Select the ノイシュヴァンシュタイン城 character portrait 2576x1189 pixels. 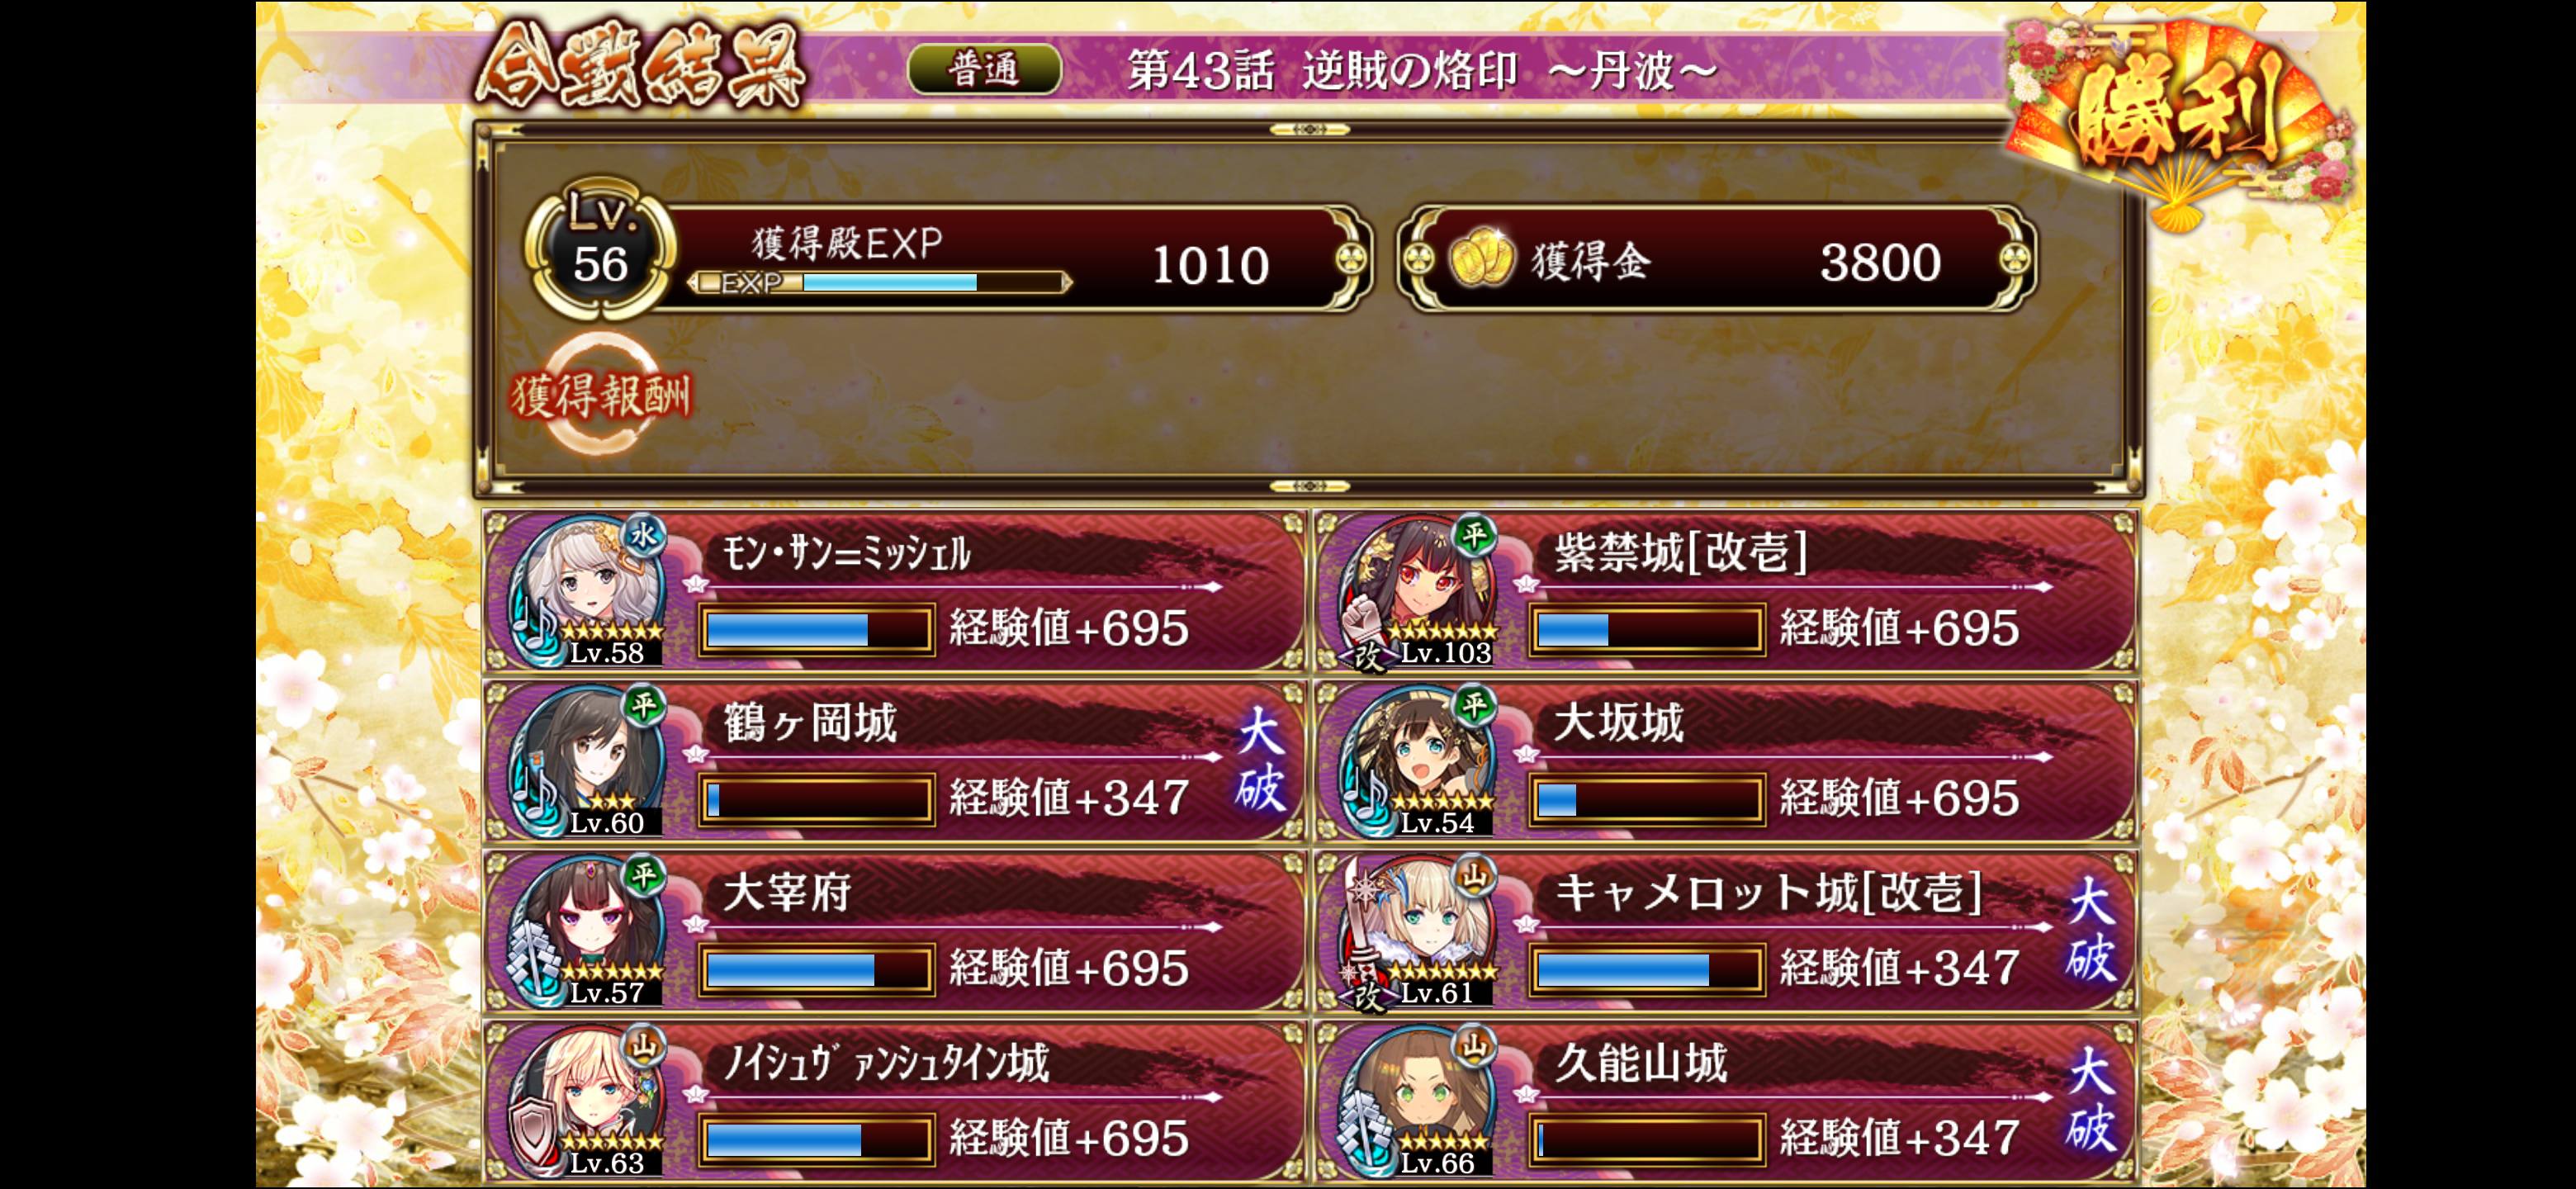click(x=588, y=1101)
